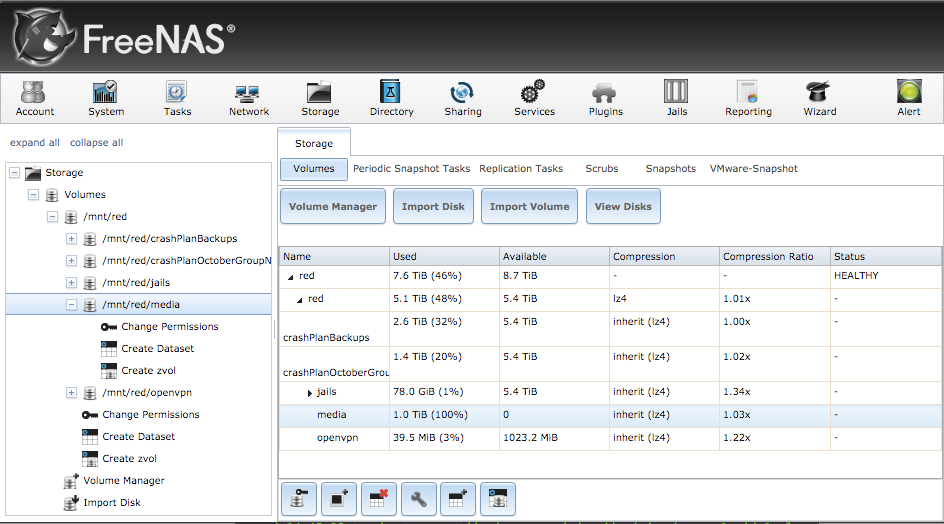Viewport: 944px width, 524px height.
Task: Collapse the top-level red volume row
Action: [290, 277]
